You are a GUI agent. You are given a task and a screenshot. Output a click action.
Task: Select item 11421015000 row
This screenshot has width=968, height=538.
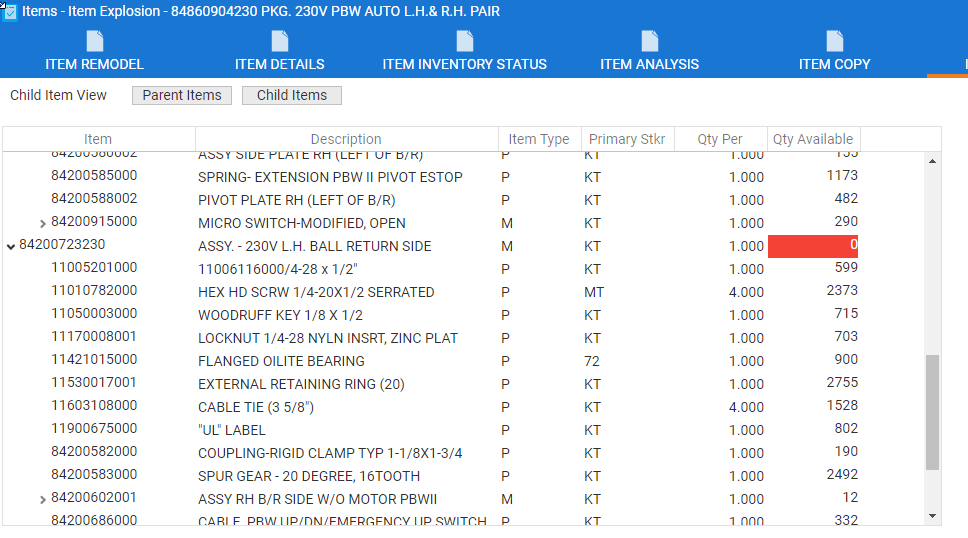(94, 359)
